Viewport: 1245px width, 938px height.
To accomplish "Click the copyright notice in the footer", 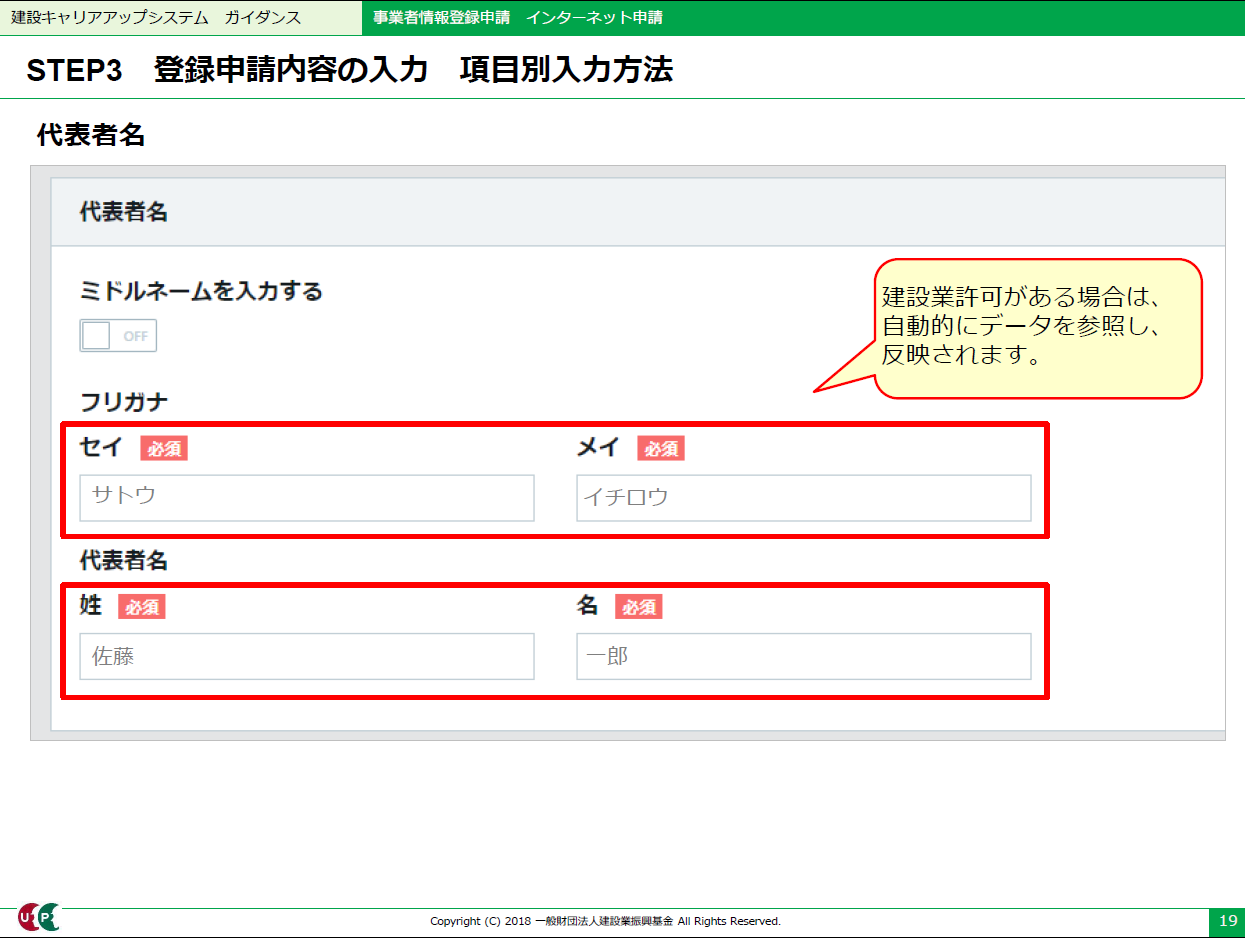I will pyautogui.click(x=605, y=921).
